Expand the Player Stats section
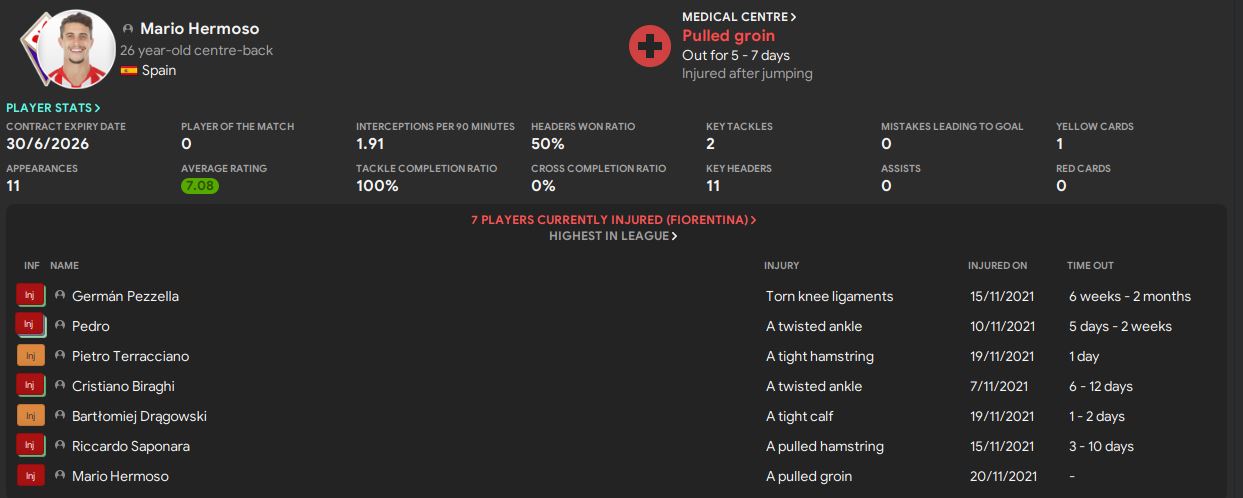 coord(53,107)
